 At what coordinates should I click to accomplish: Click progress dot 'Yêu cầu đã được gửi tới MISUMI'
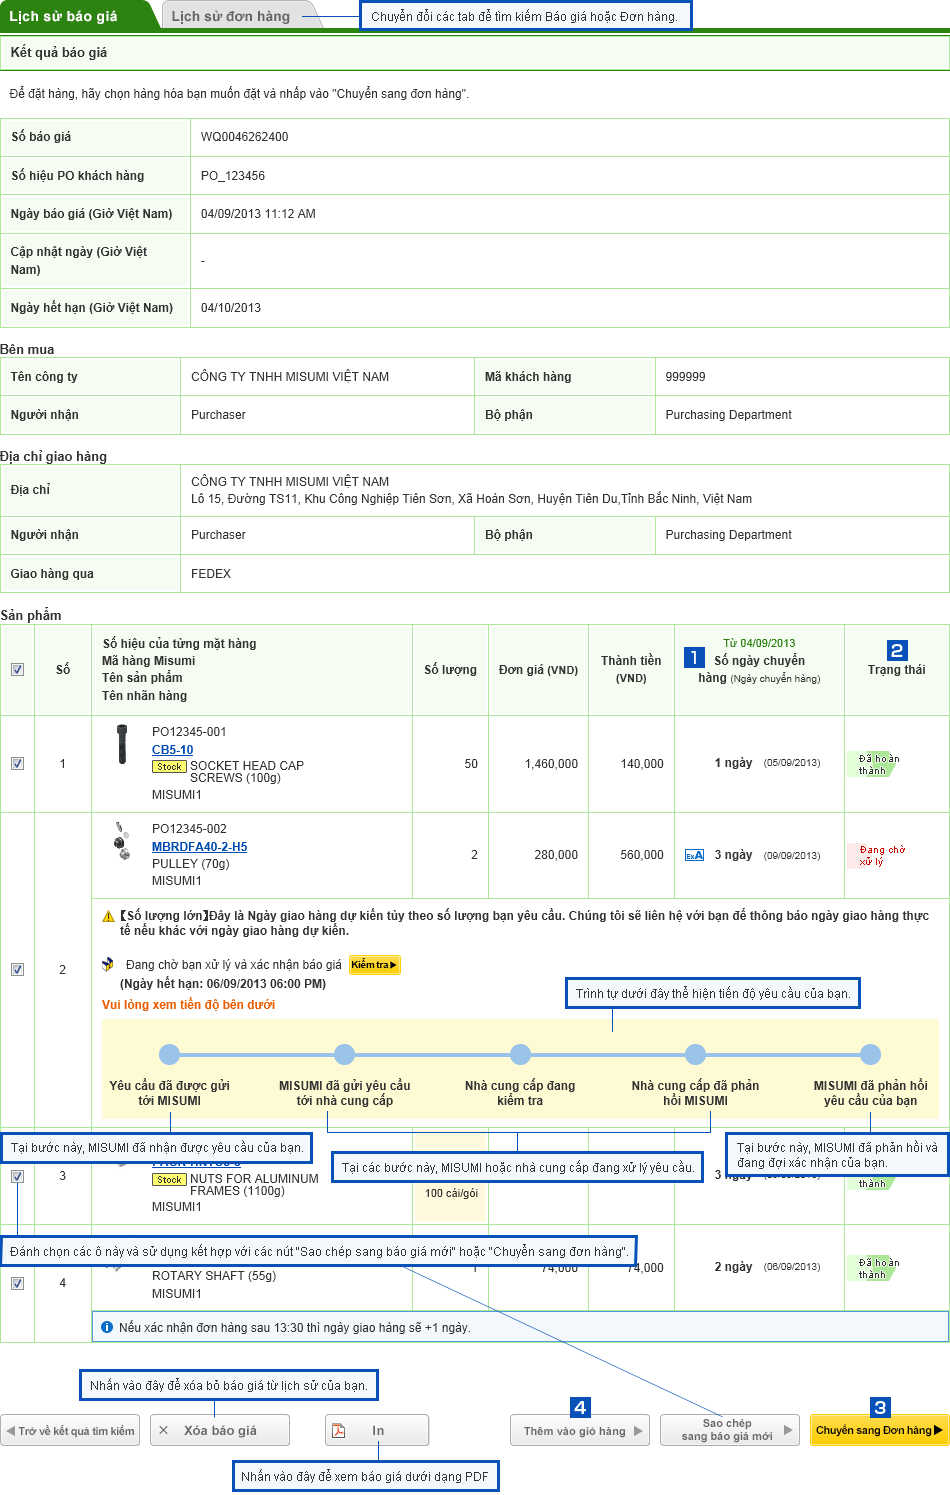[170, 1054]
